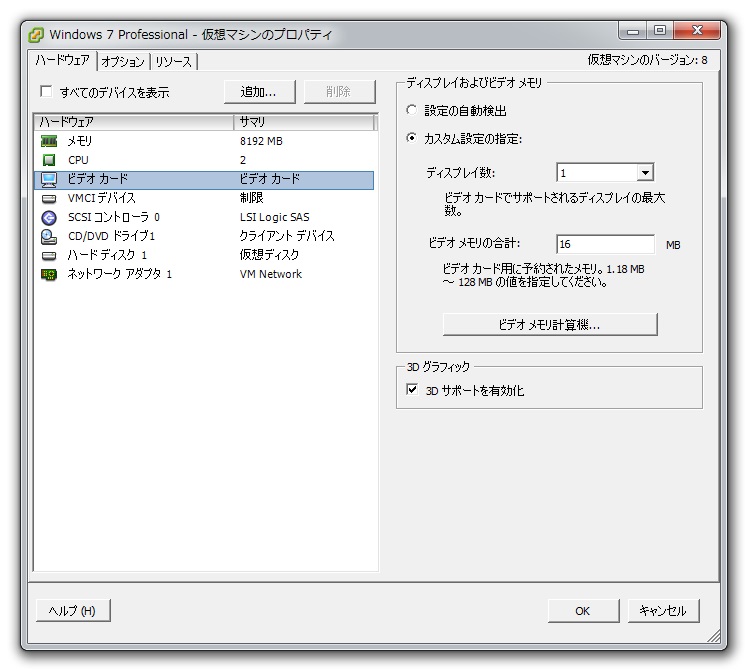Click the hard disk 1 icon
This screenshot has height=671, width=748.
[49, 256]
